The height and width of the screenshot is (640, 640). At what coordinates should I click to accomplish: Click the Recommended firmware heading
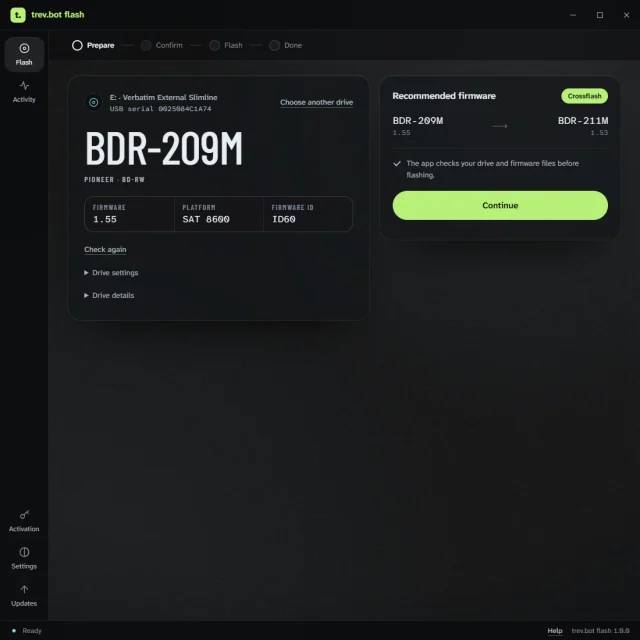click(x=444, y=96)
